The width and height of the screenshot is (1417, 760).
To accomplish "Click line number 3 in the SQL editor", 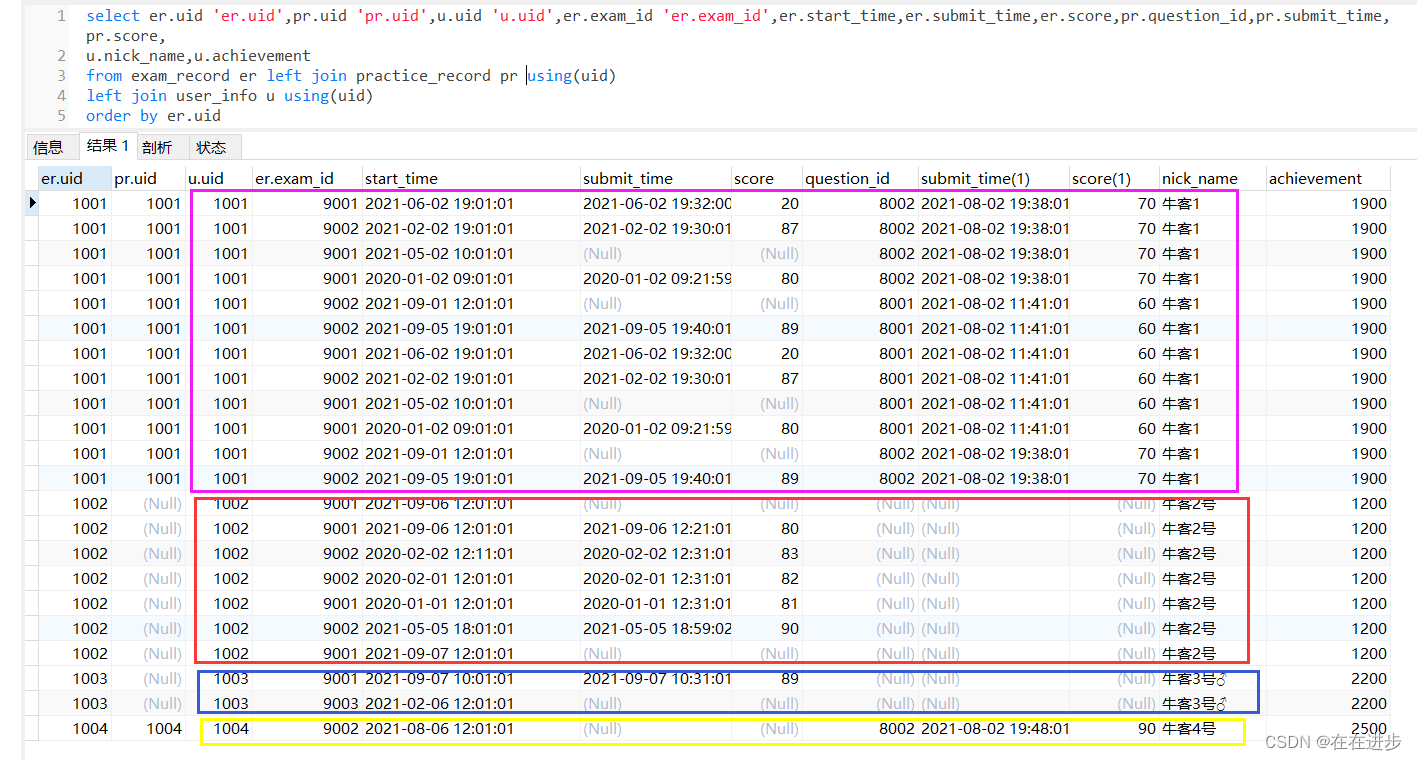I will tap(61, 75).
